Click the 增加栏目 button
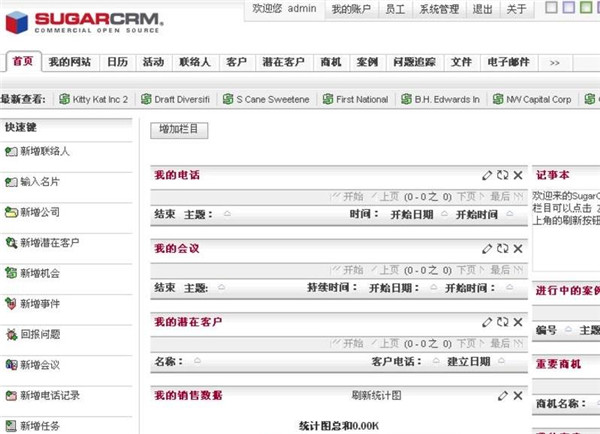The width and height of the screenshot is (600, 434). click(x=179, y=130)
